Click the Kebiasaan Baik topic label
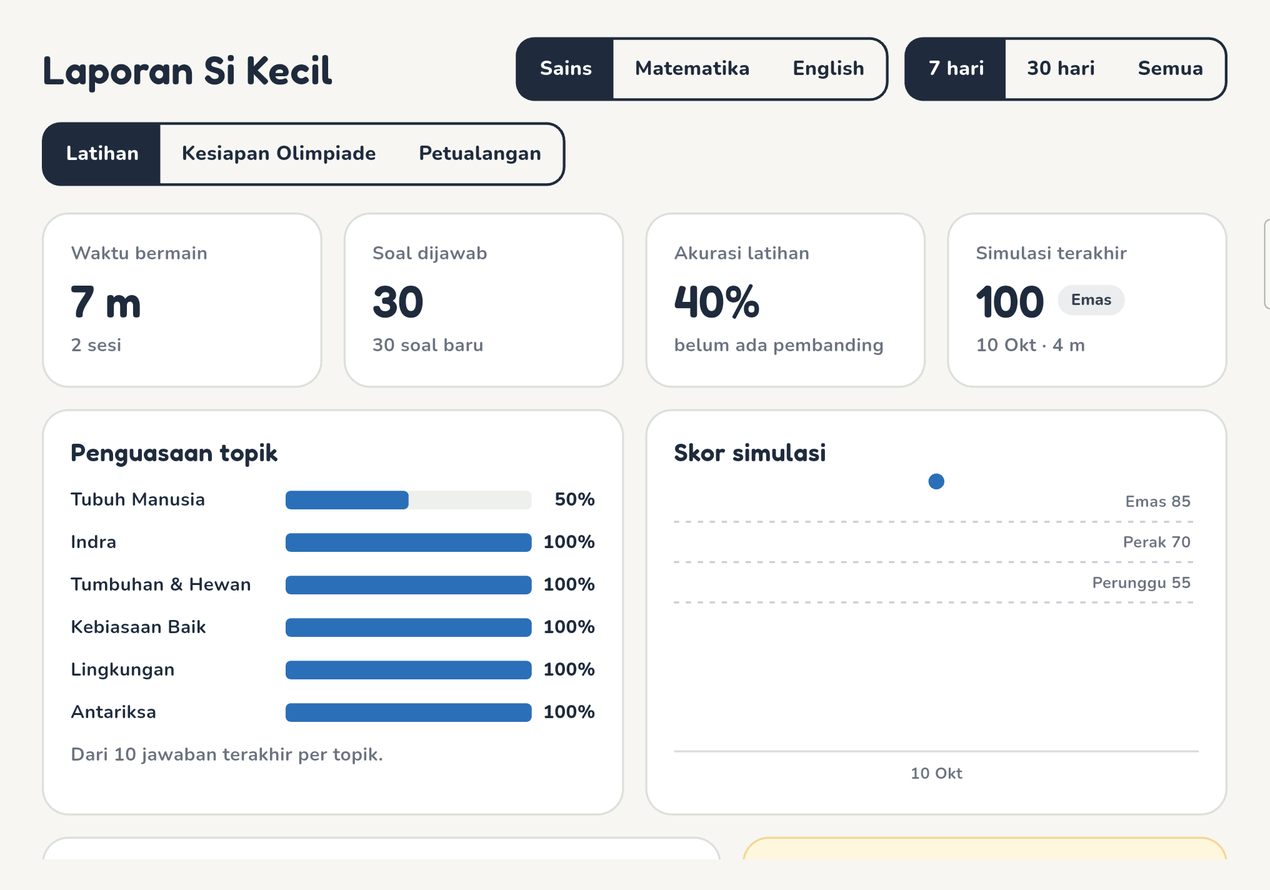This screenshot has width=1270, height=890. pos(139,627)
